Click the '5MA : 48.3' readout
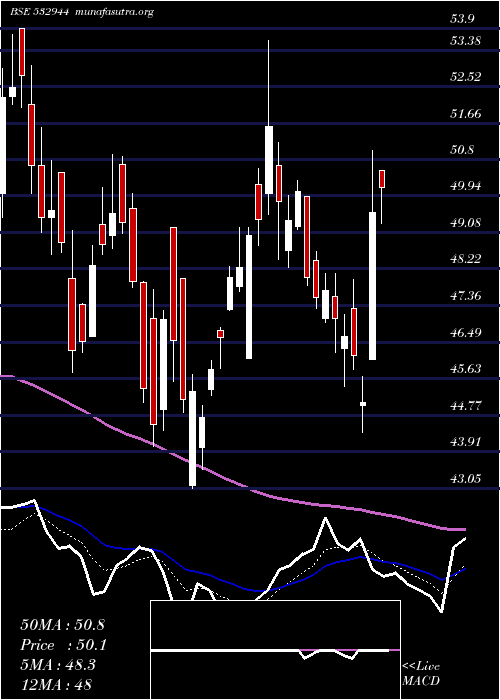This screenshot has height=700, width=500. click(x=58, y=665)
